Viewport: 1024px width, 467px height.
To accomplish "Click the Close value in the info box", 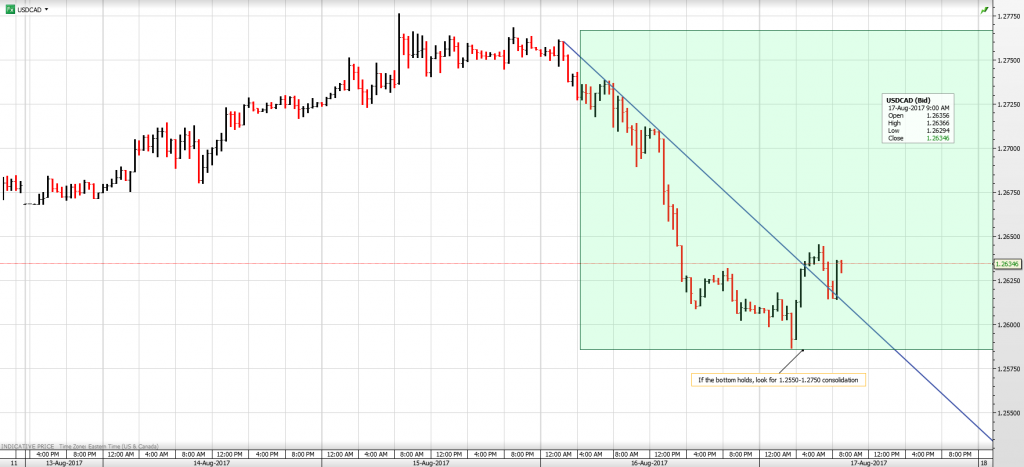I will pos(934,139).
